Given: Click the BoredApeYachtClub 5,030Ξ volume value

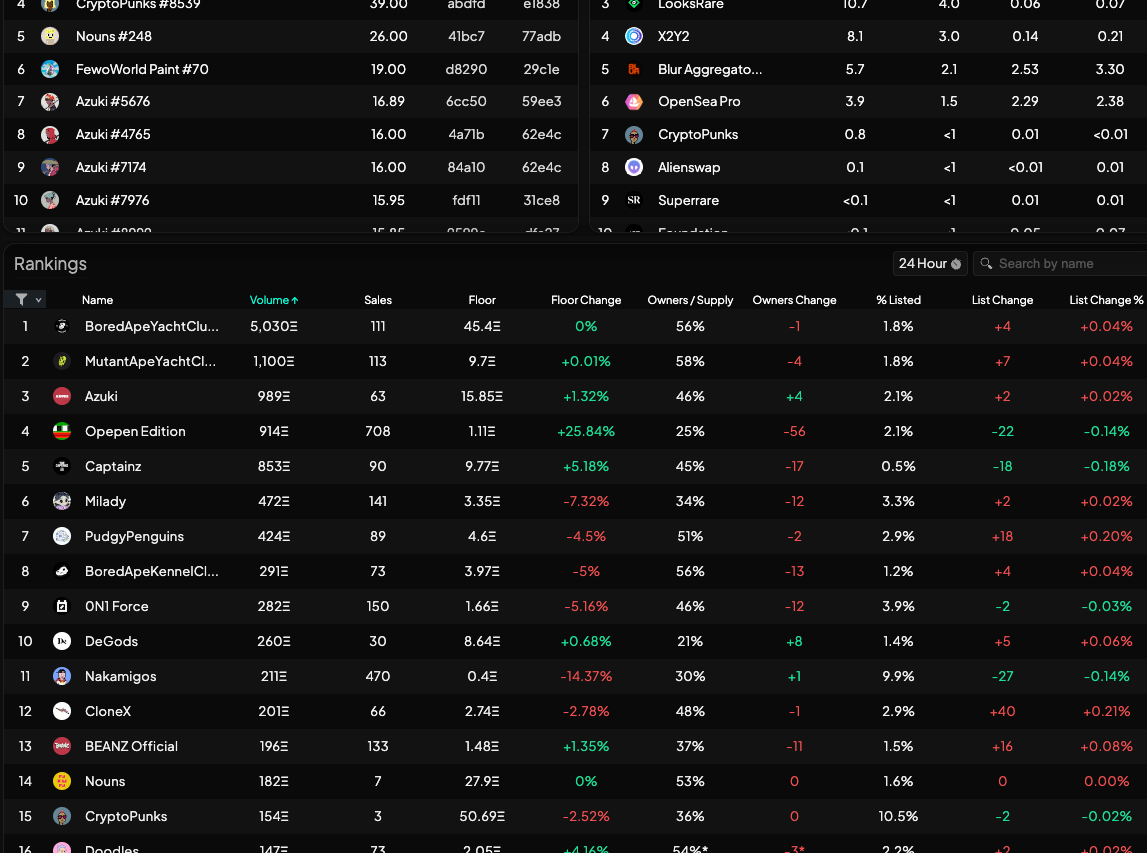Looking at the screenshot, I should [x=274, y=326].
